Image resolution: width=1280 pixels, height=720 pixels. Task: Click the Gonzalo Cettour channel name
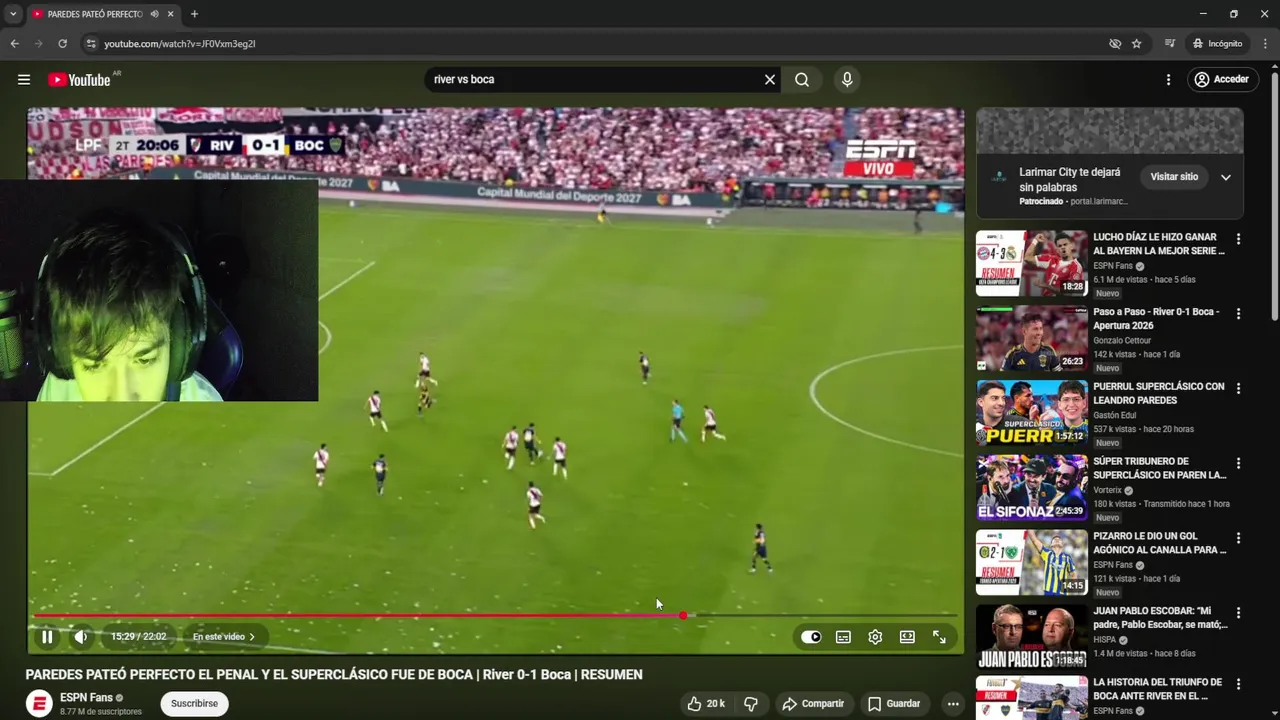coord(1122,340)
